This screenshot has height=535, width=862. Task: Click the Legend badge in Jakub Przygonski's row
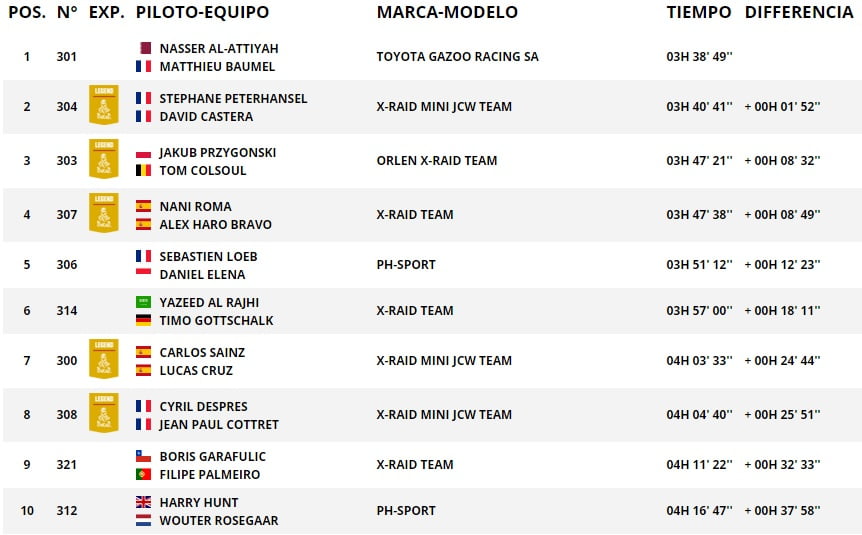pos(104,158)
